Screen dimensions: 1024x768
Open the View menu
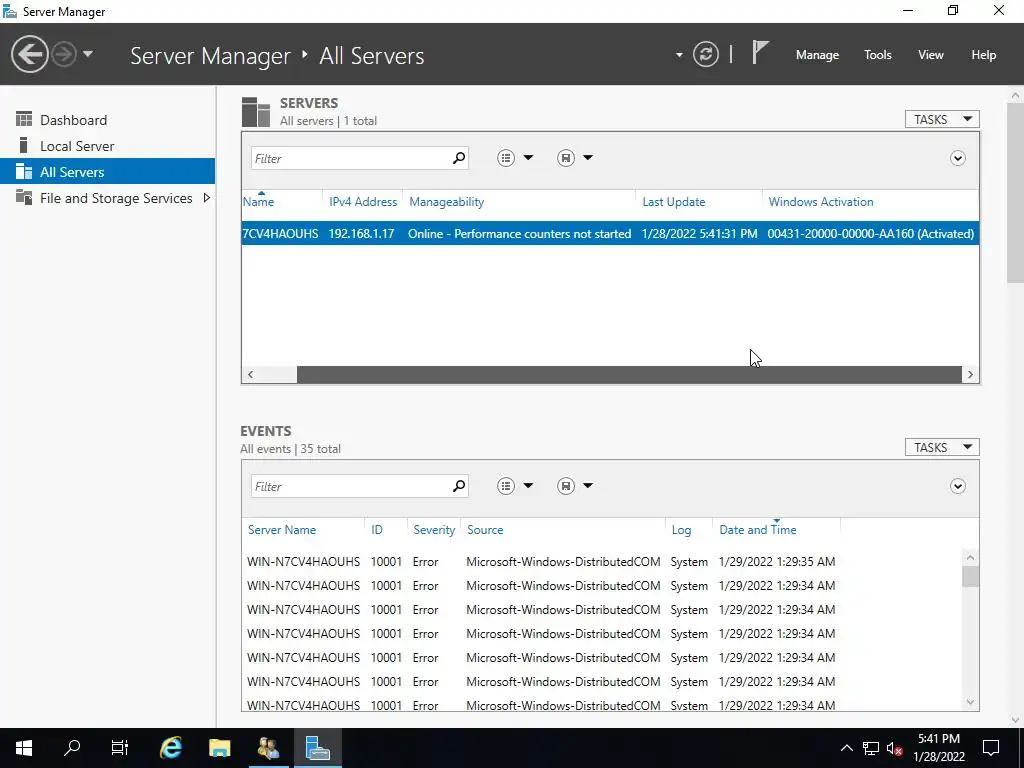click(x=930, y=55)
